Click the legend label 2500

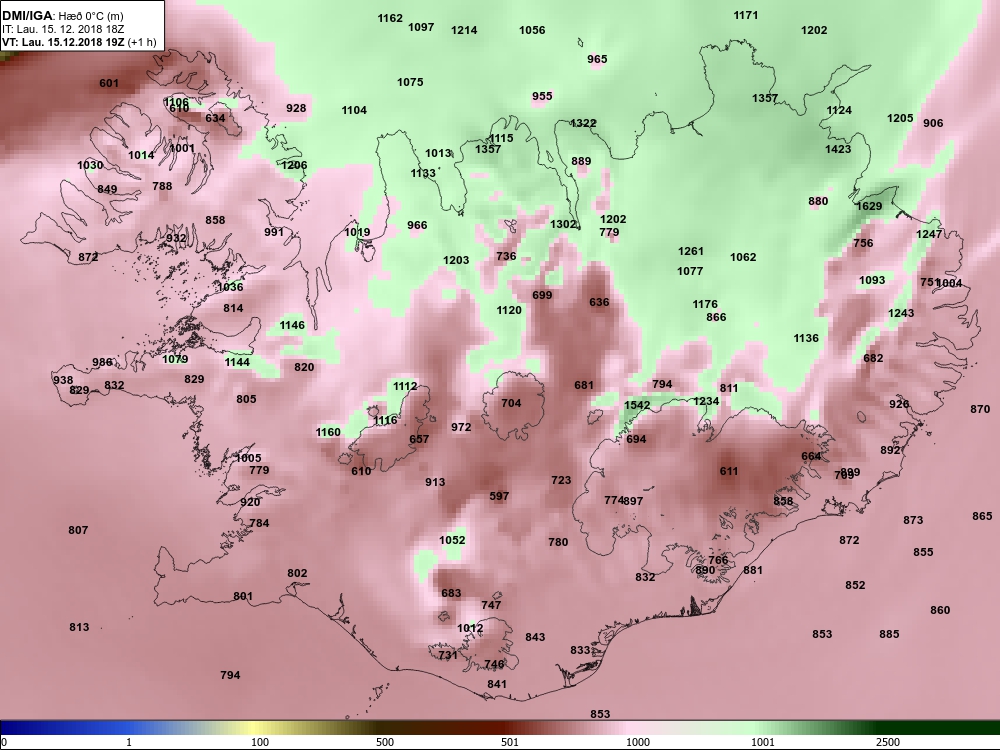click(x=887, y=742)
